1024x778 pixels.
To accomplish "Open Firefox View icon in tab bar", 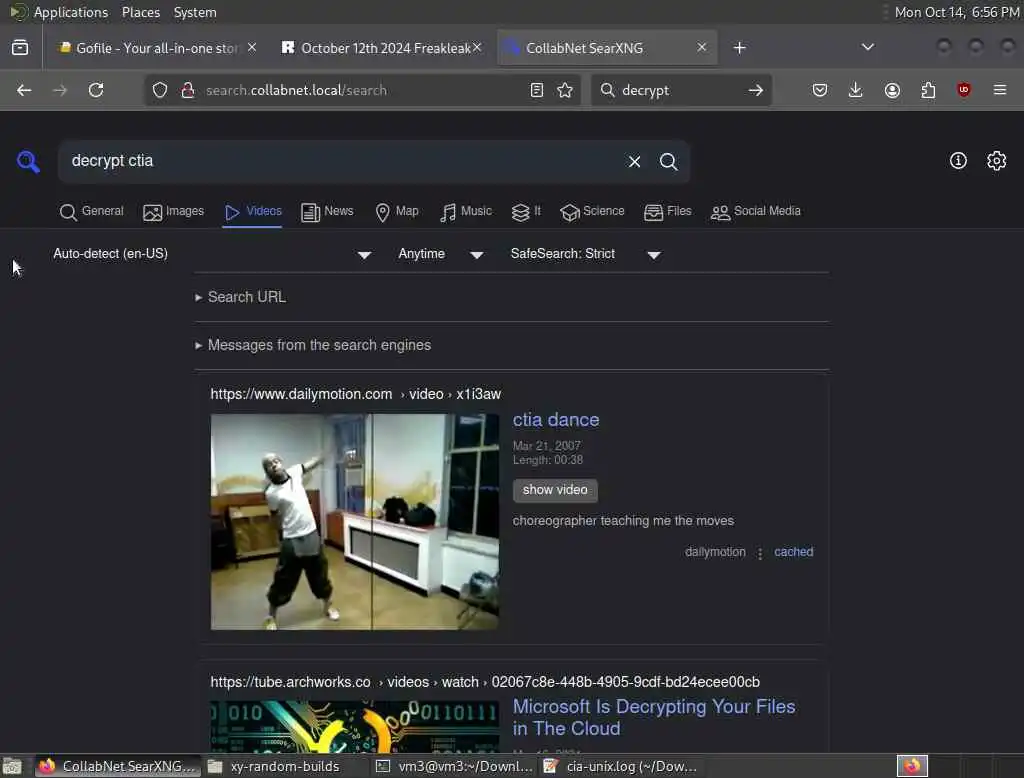I will [20, 48].
